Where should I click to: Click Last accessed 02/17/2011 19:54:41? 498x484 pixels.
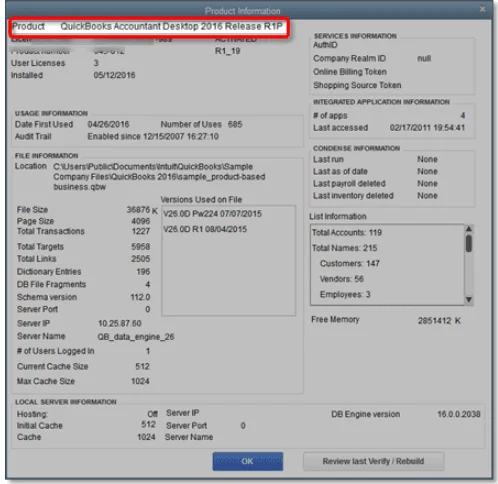[x=427, y=128]
